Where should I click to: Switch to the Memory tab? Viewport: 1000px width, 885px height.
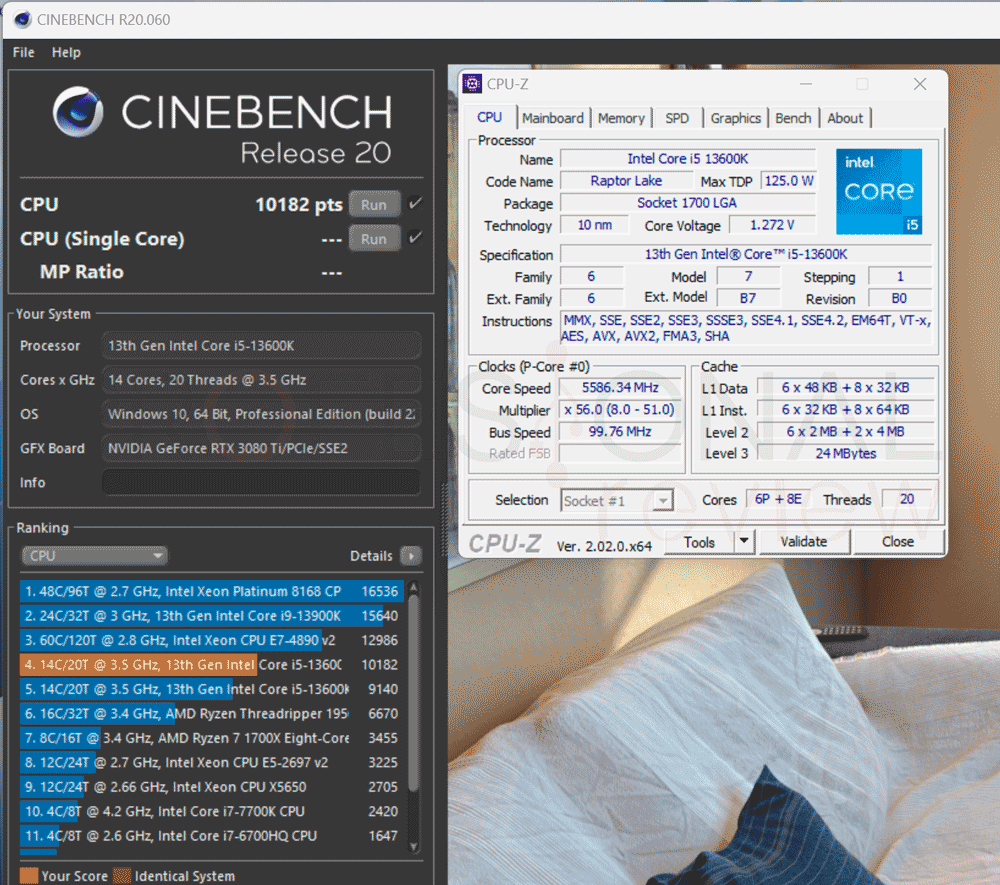tap(621, 118)
